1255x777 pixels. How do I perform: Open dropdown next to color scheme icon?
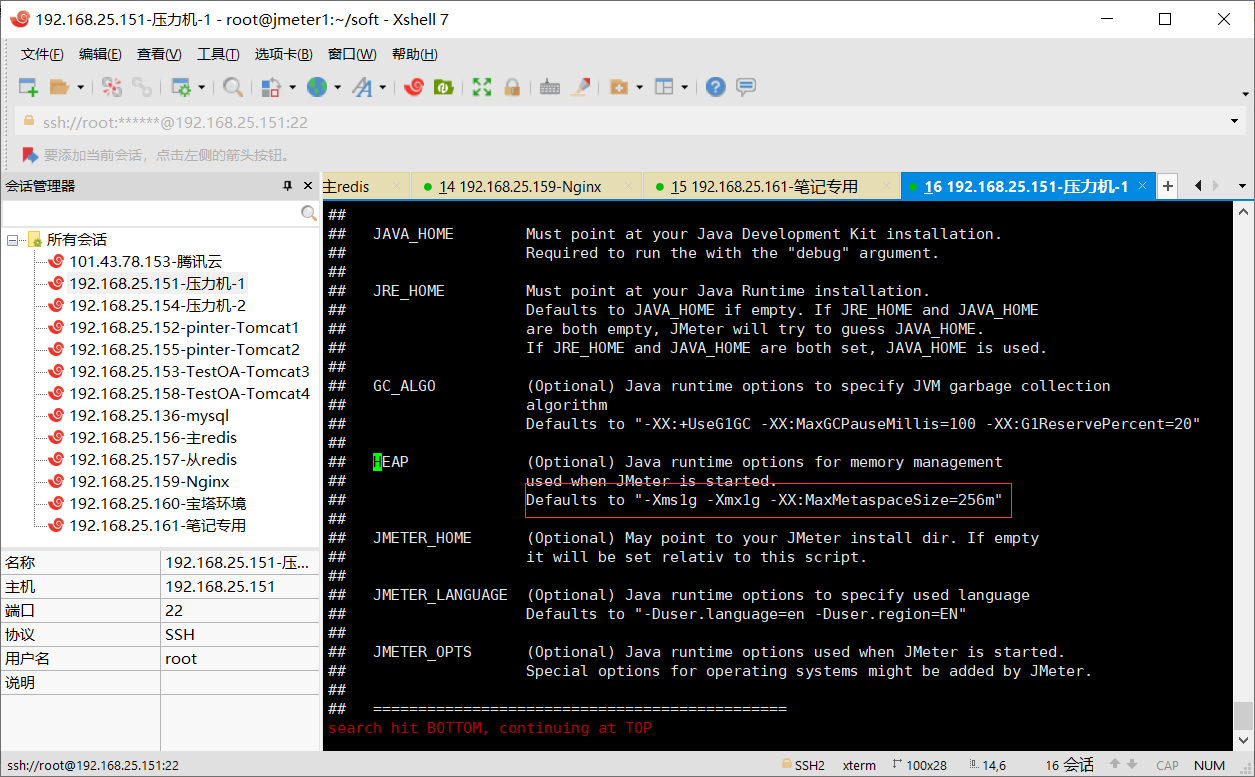(292, 88)
